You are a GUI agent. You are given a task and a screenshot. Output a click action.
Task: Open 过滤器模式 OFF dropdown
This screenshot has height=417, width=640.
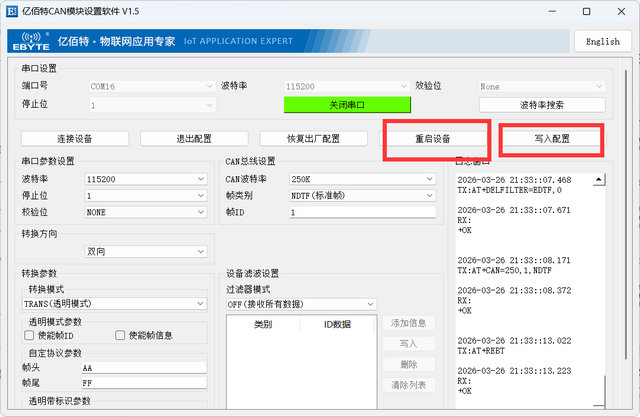301,304
